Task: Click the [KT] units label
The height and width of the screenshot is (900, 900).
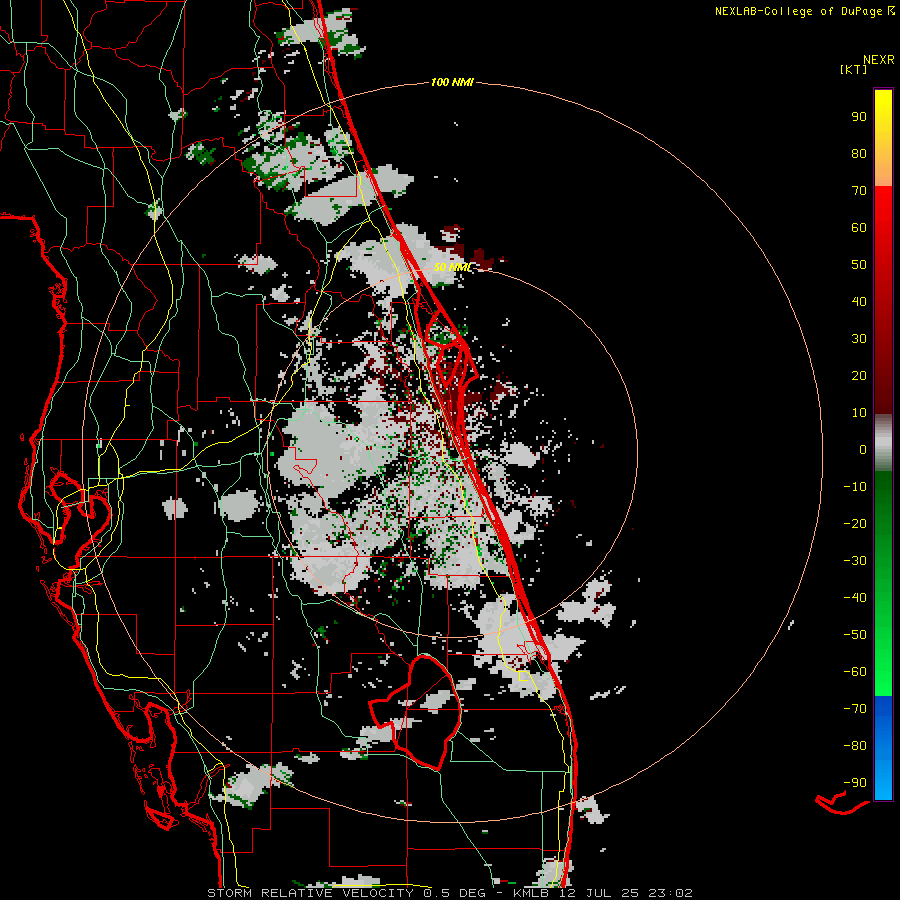Action: click(x=854, y=69)
